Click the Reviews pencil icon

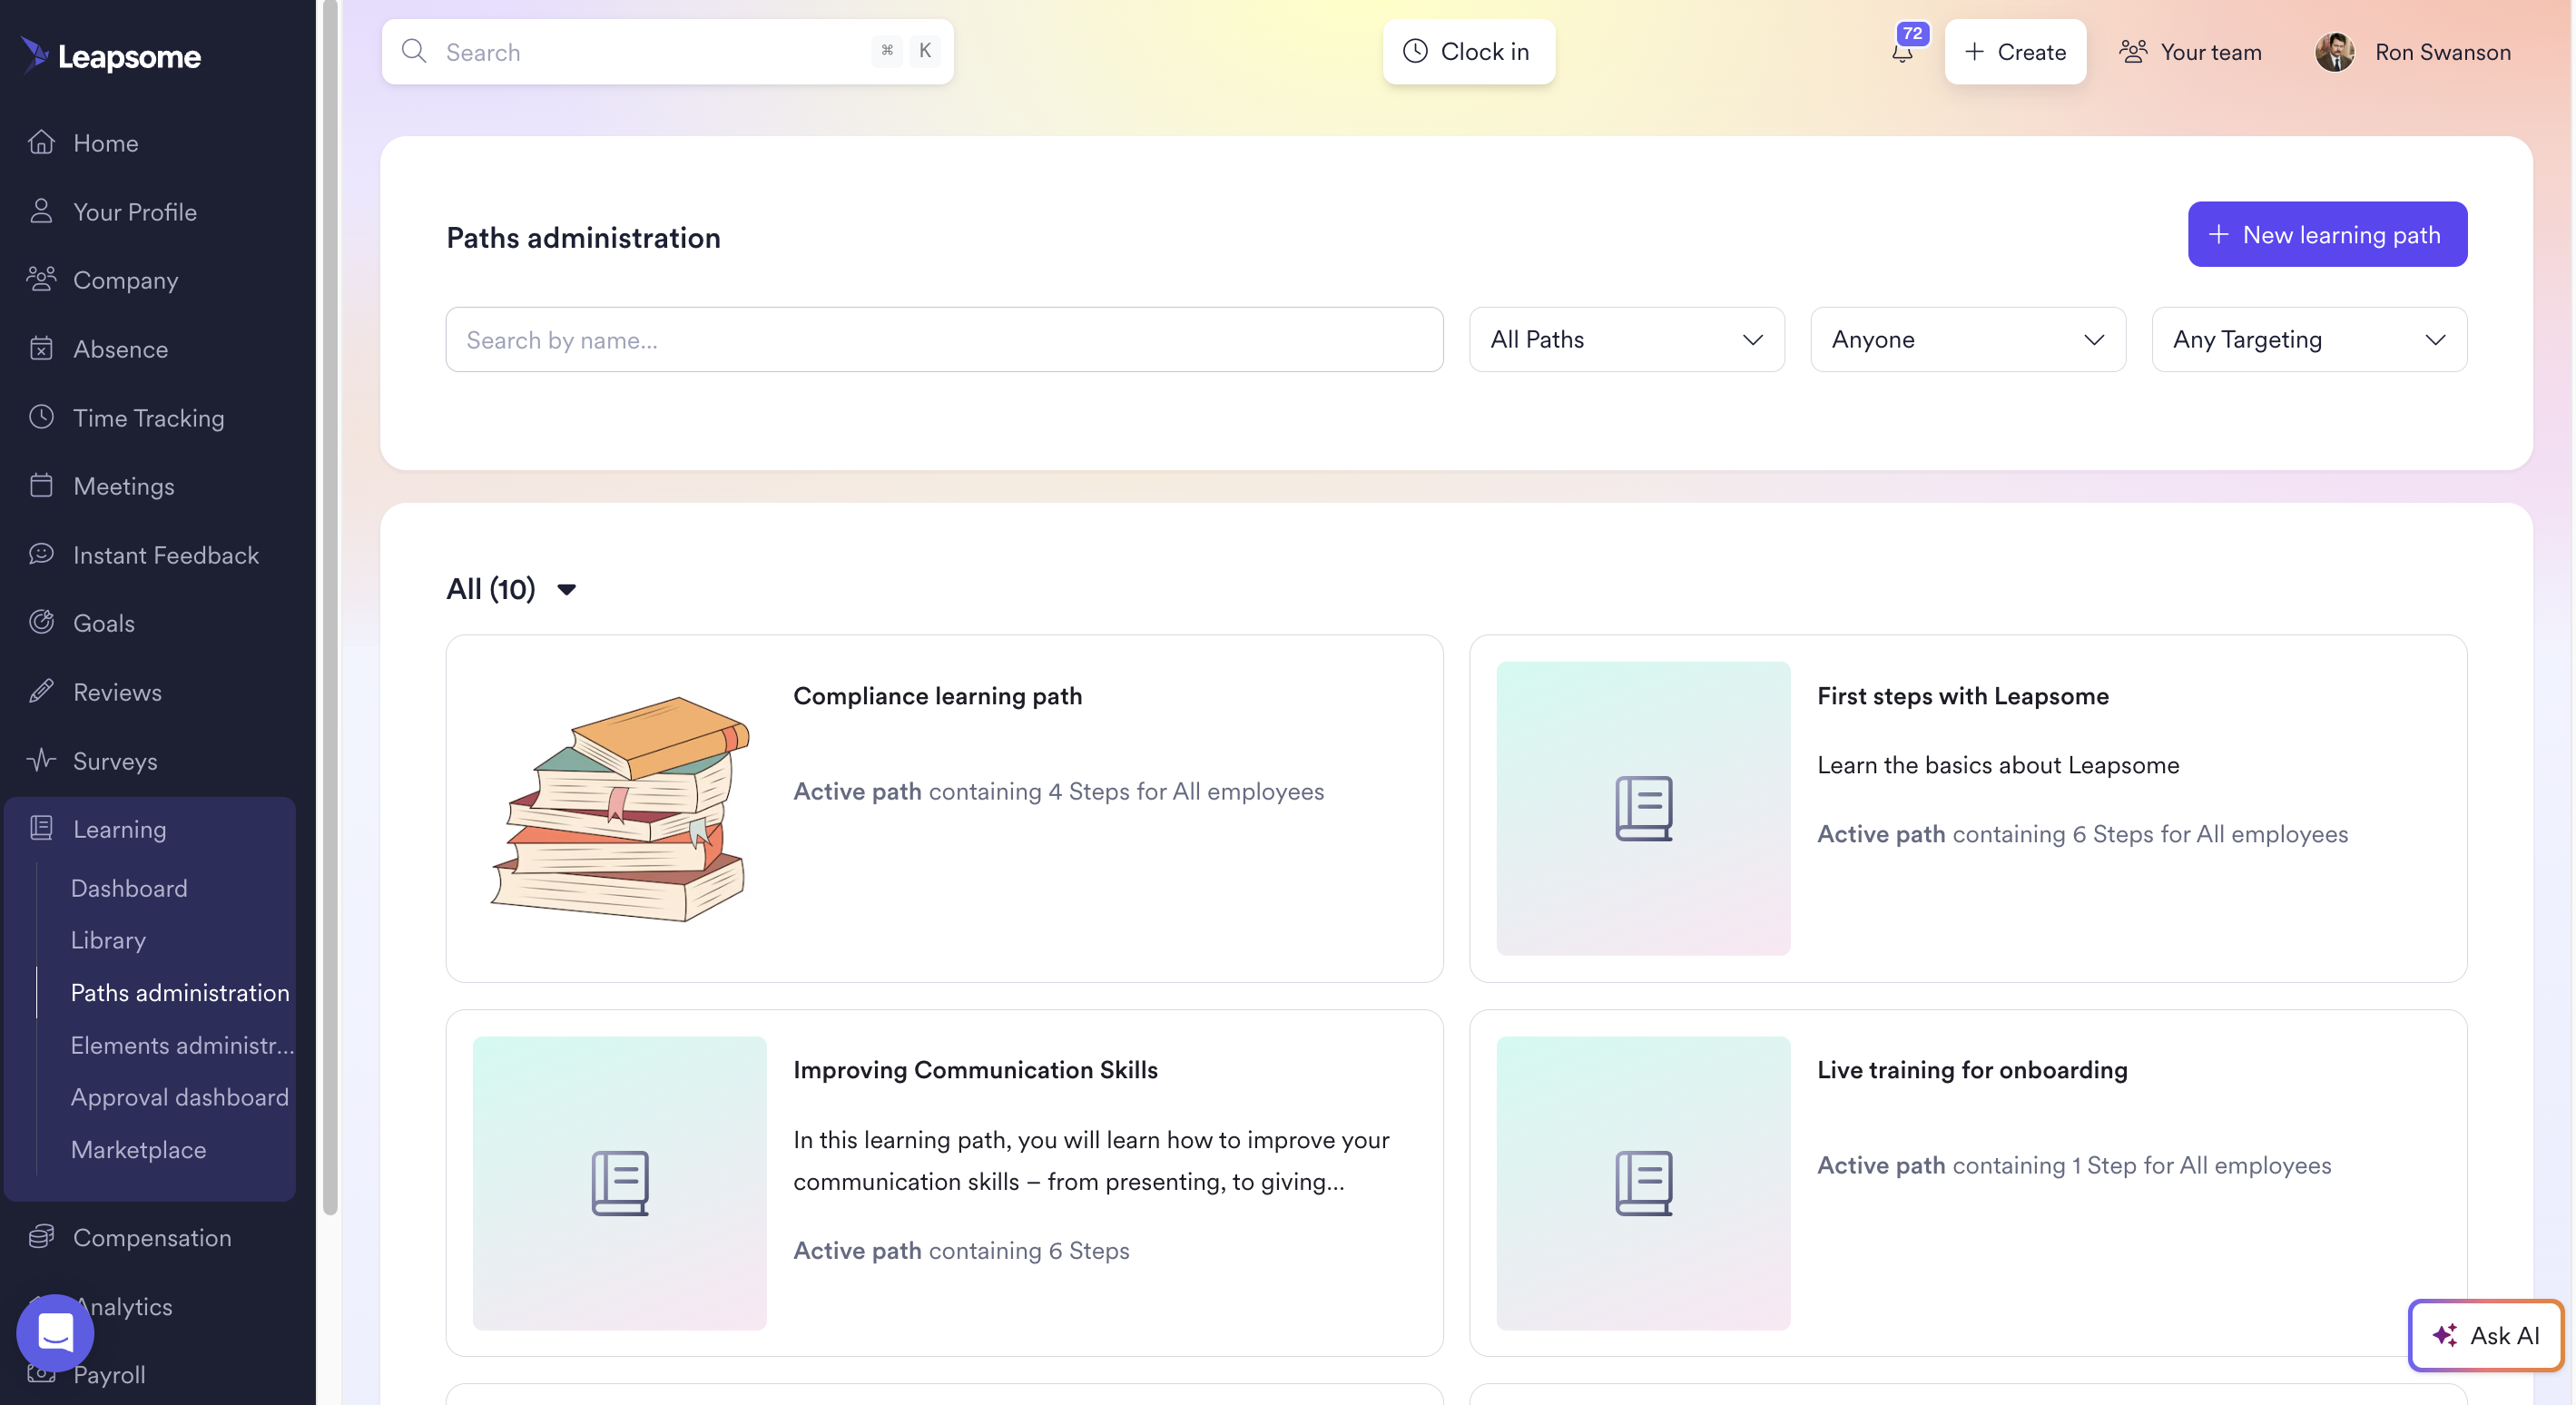pyautogui.click(x=41, y=691)
